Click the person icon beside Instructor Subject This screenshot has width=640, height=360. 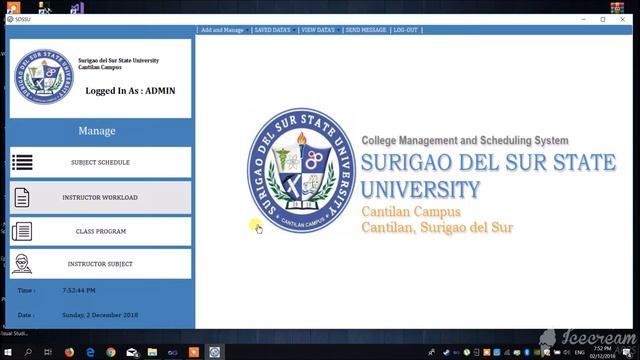(22, 264)
